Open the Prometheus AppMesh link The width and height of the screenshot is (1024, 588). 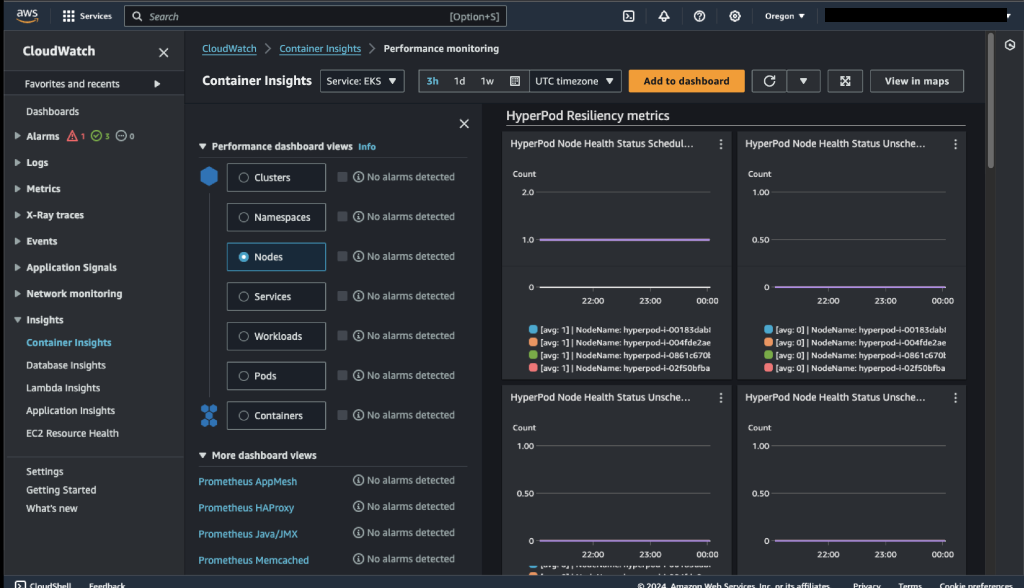(247, 481)
